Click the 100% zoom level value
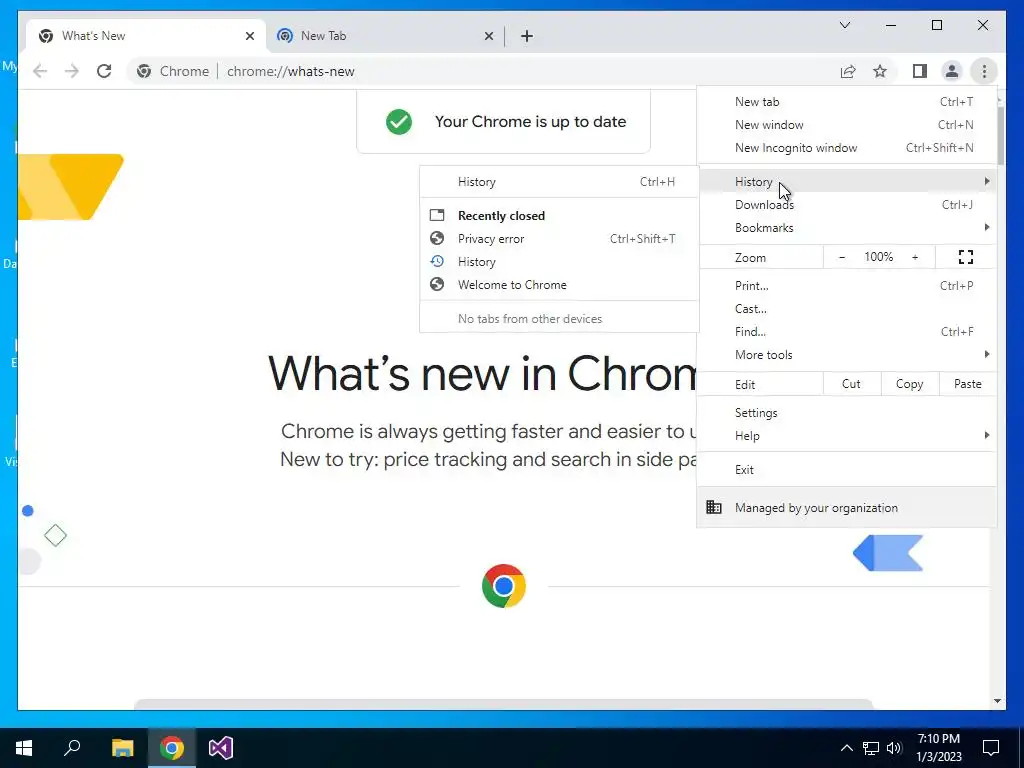The image size is (1024, 768). (x=878, y=257)
